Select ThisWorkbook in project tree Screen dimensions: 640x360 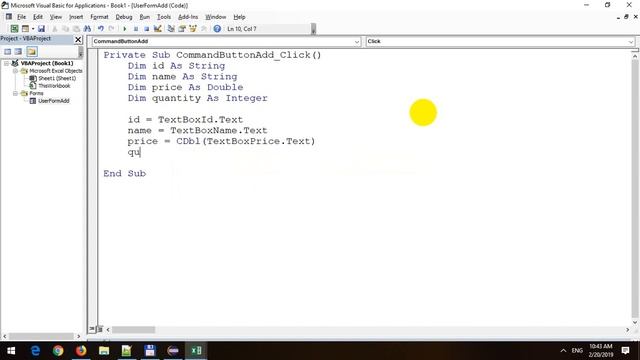tap(54, 86)
